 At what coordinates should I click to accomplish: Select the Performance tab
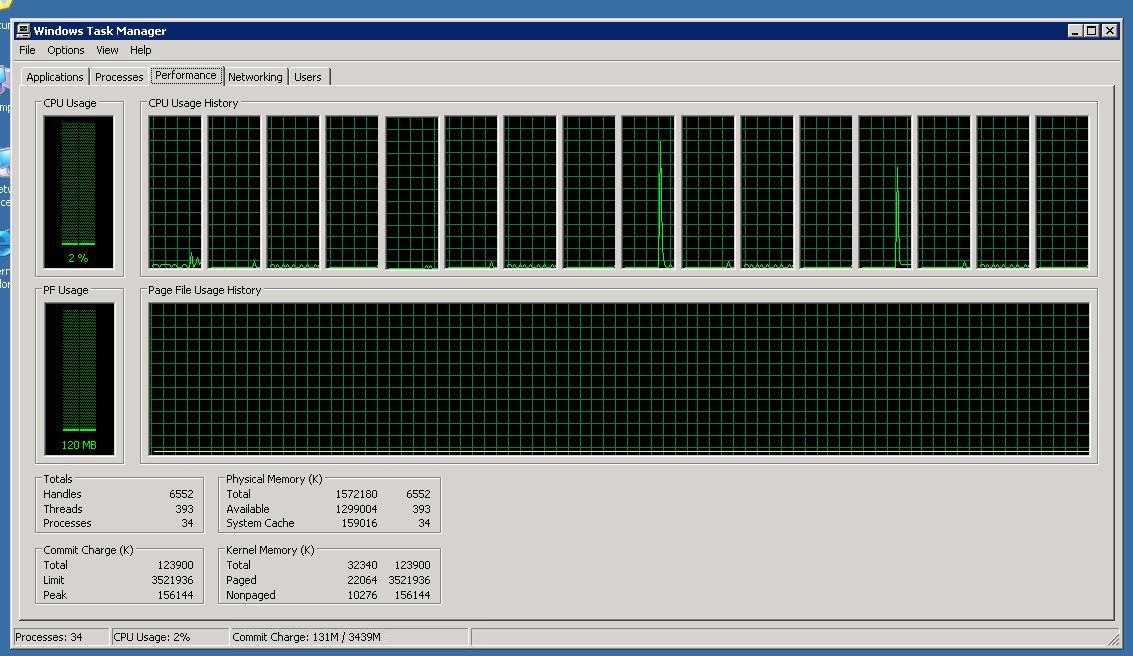186,76
